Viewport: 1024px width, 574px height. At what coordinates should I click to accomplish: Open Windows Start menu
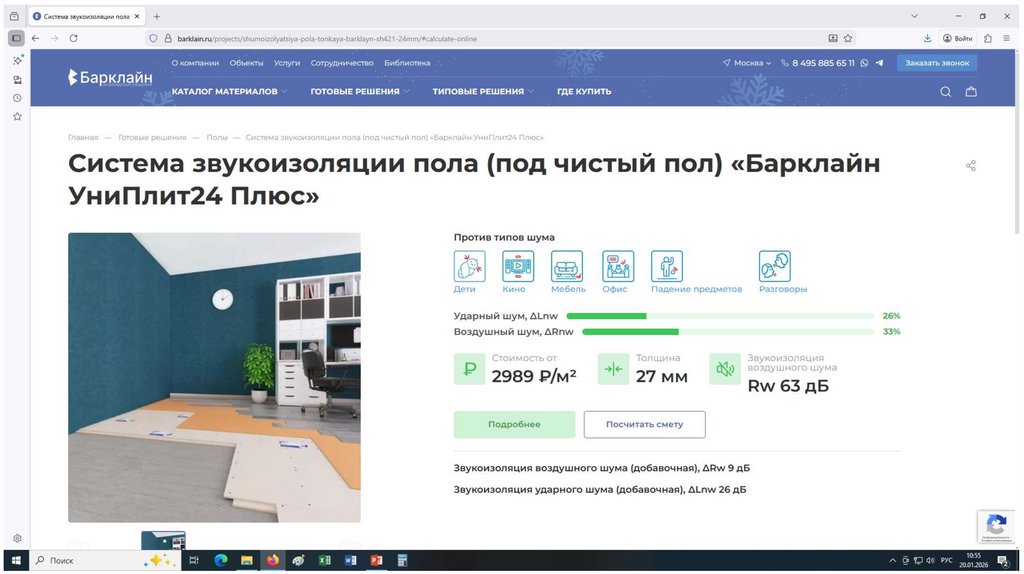tap(16, 560)
